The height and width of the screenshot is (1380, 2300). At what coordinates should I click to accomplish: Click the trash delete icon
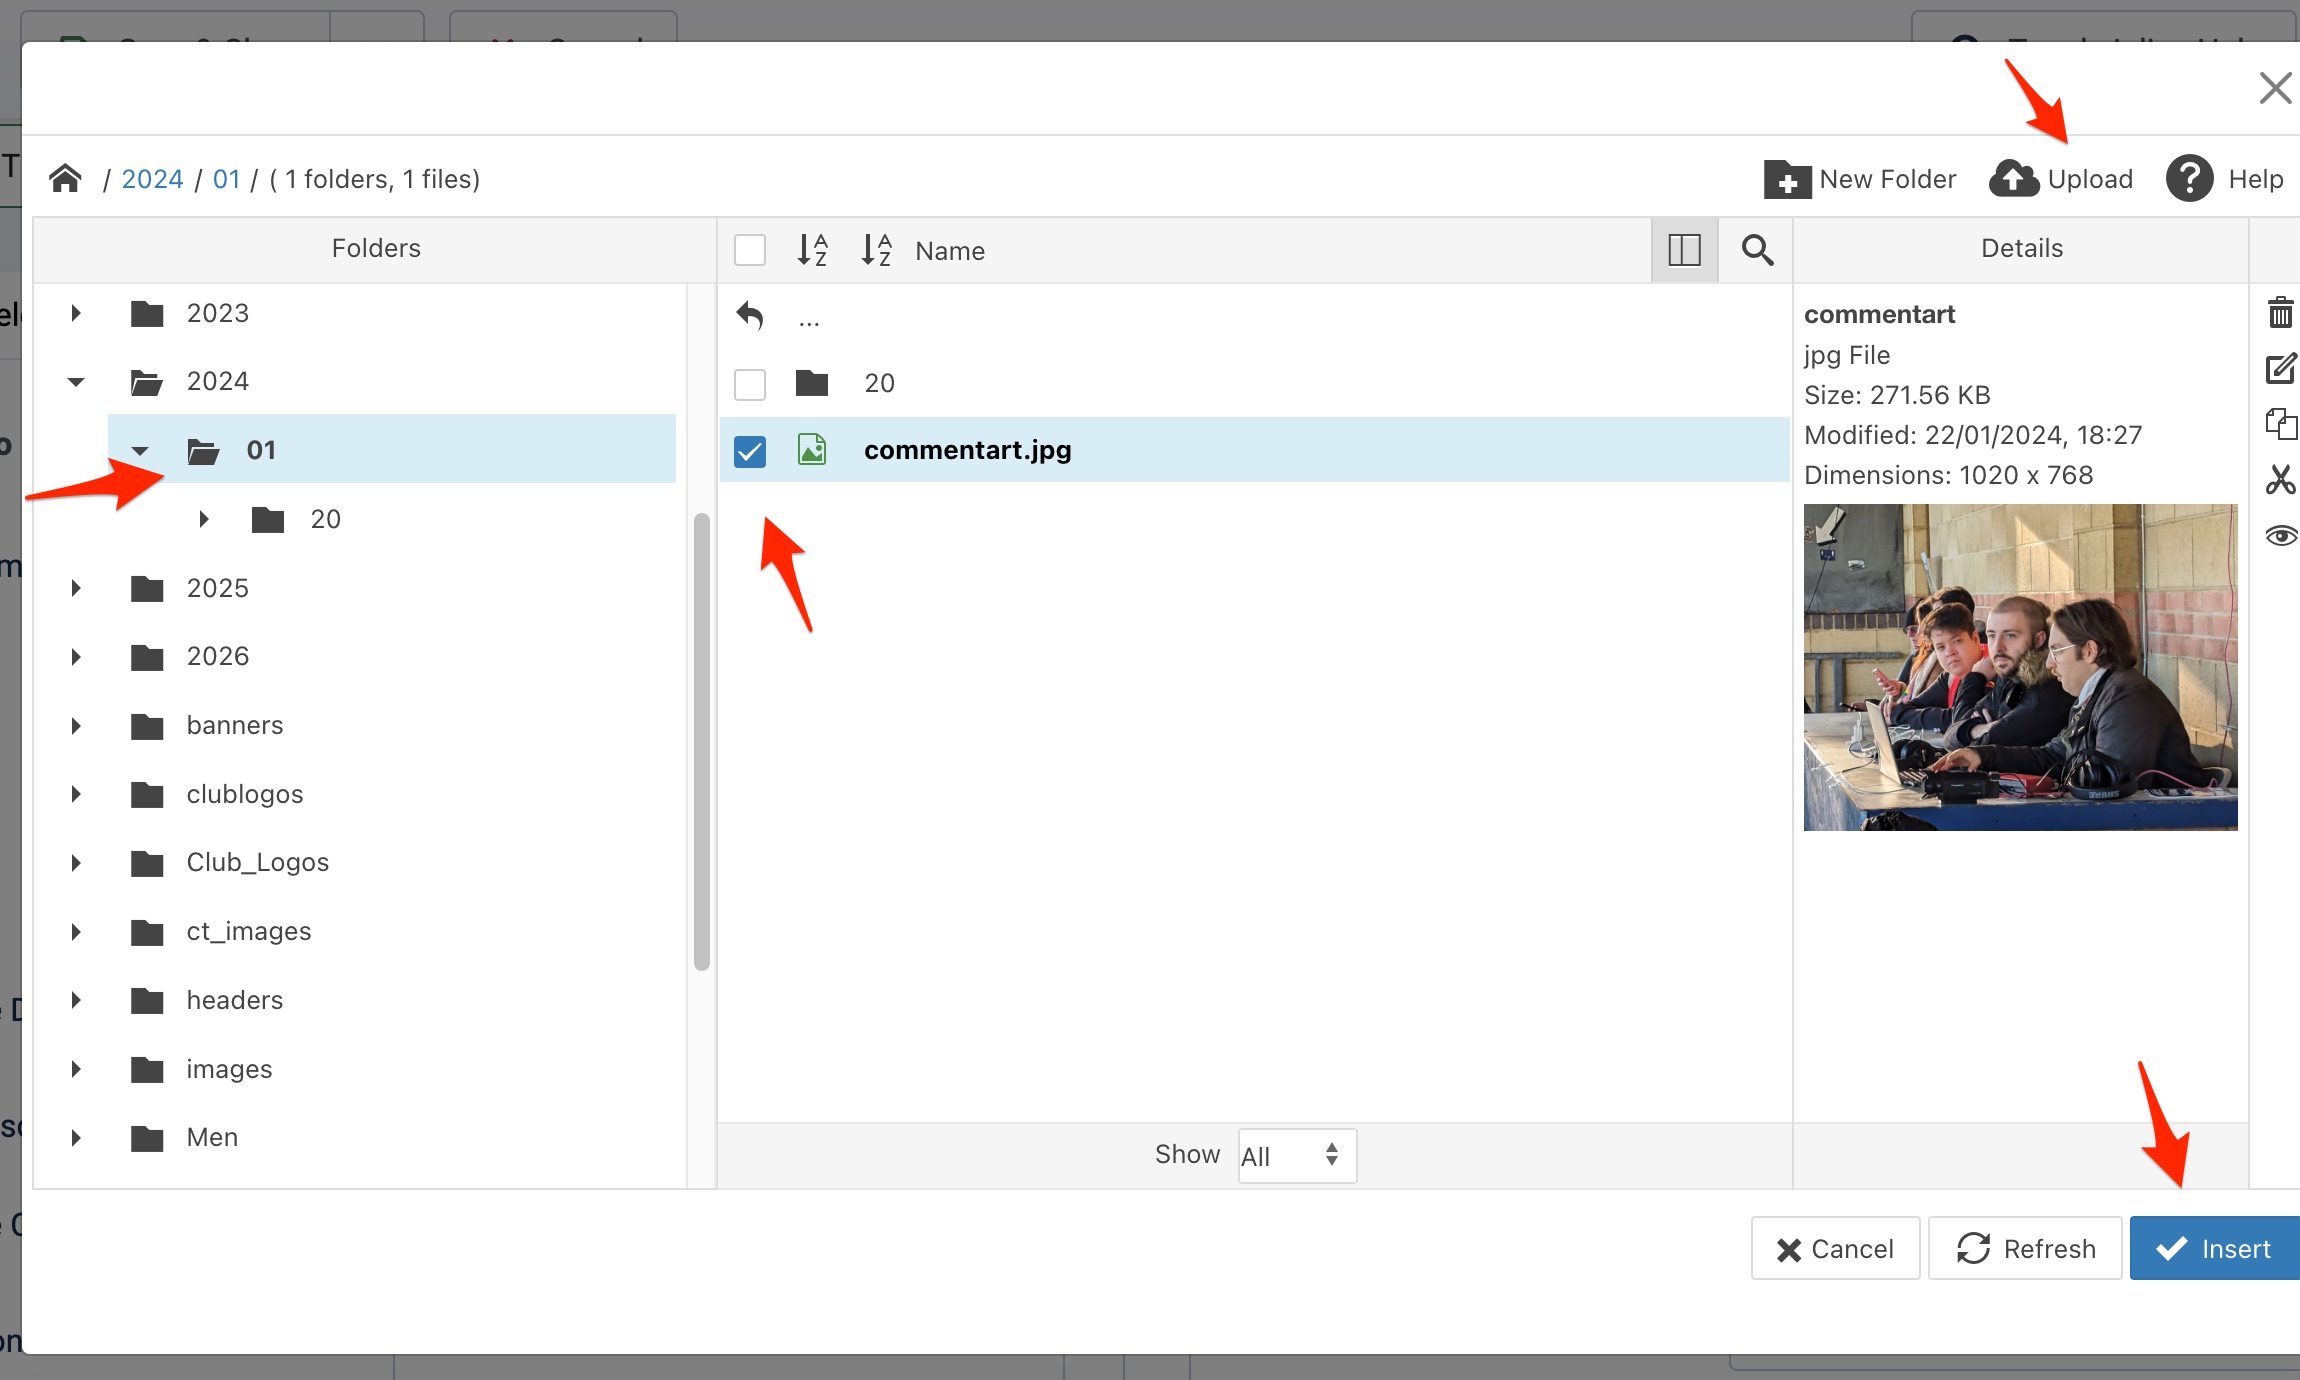(x=2280, y=313)
